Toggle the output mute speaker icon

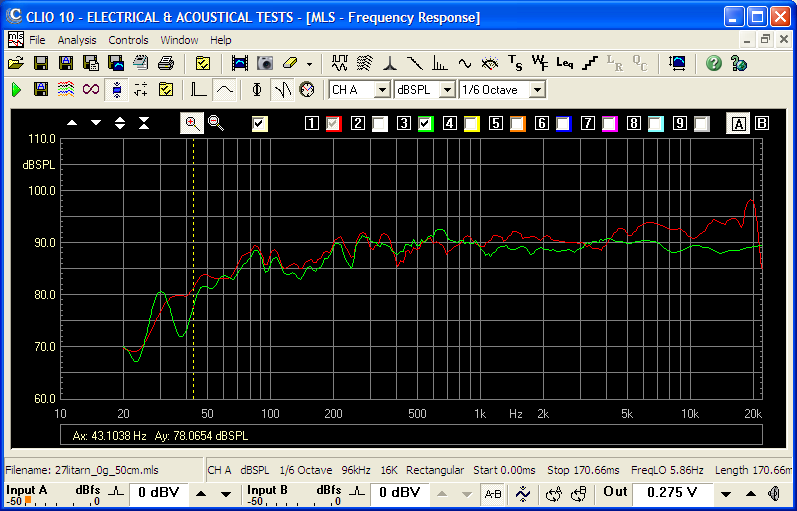(775, 493)
